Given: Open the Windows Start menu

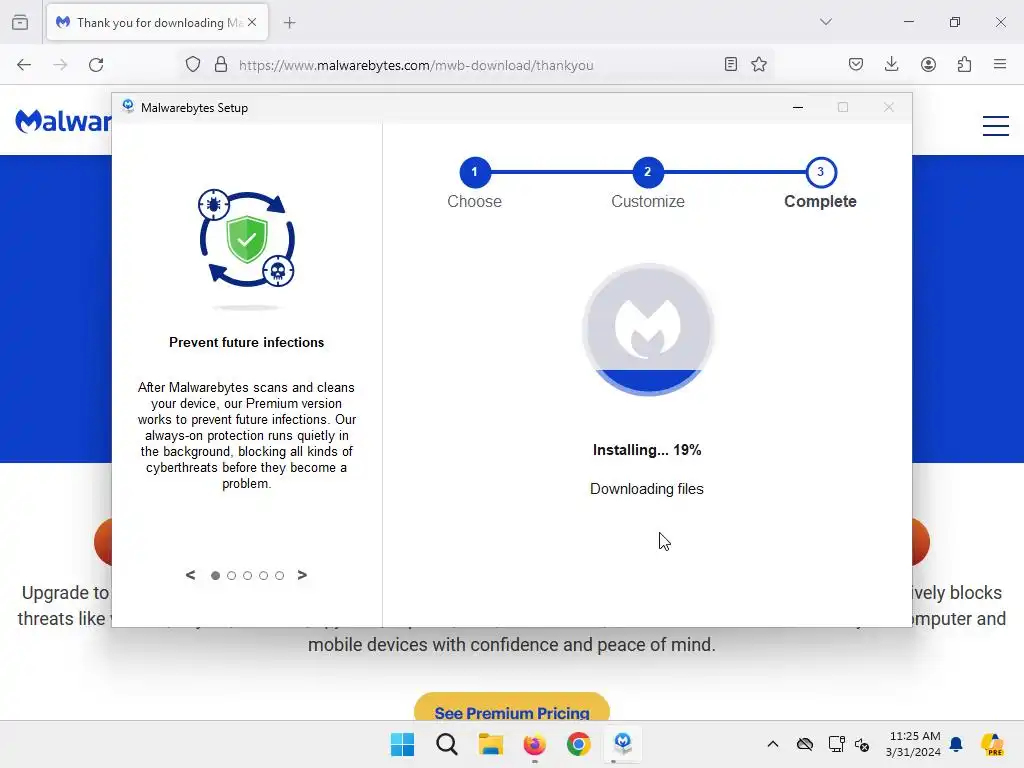Looking at the screenshot, I should click(402, 744).
